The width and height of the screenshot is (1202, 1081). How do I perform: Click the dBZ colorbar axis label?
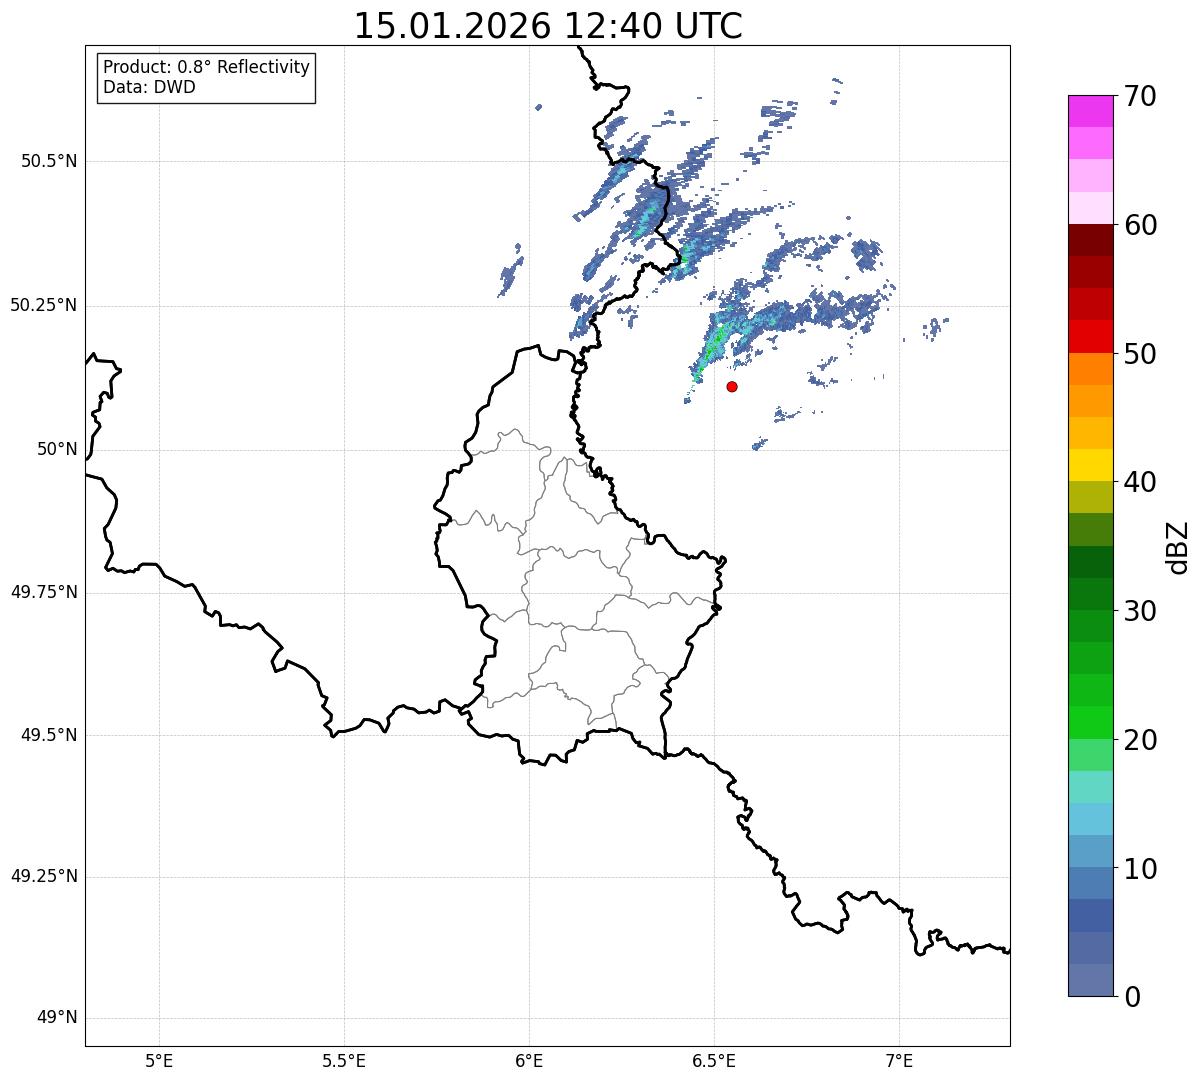[x=1178, y=546]
